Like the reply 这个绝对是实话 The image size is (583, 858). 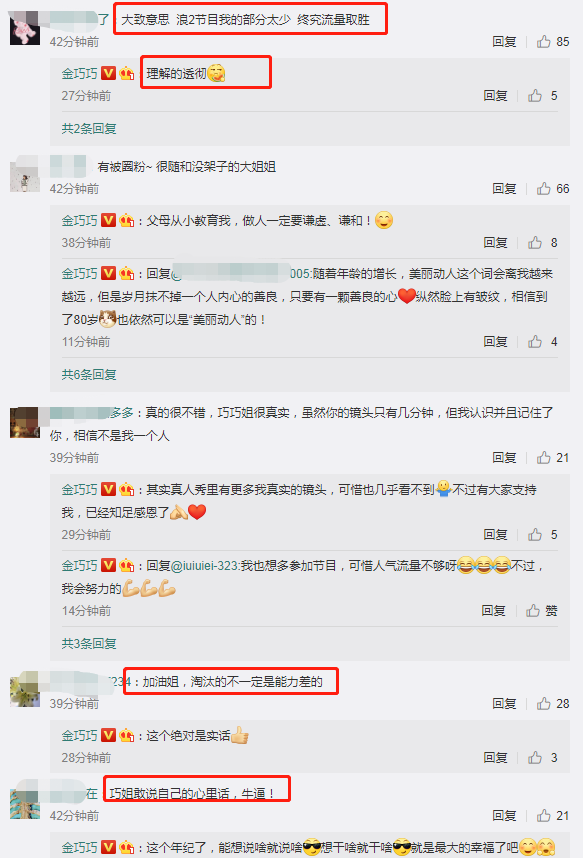coord(535,757)
